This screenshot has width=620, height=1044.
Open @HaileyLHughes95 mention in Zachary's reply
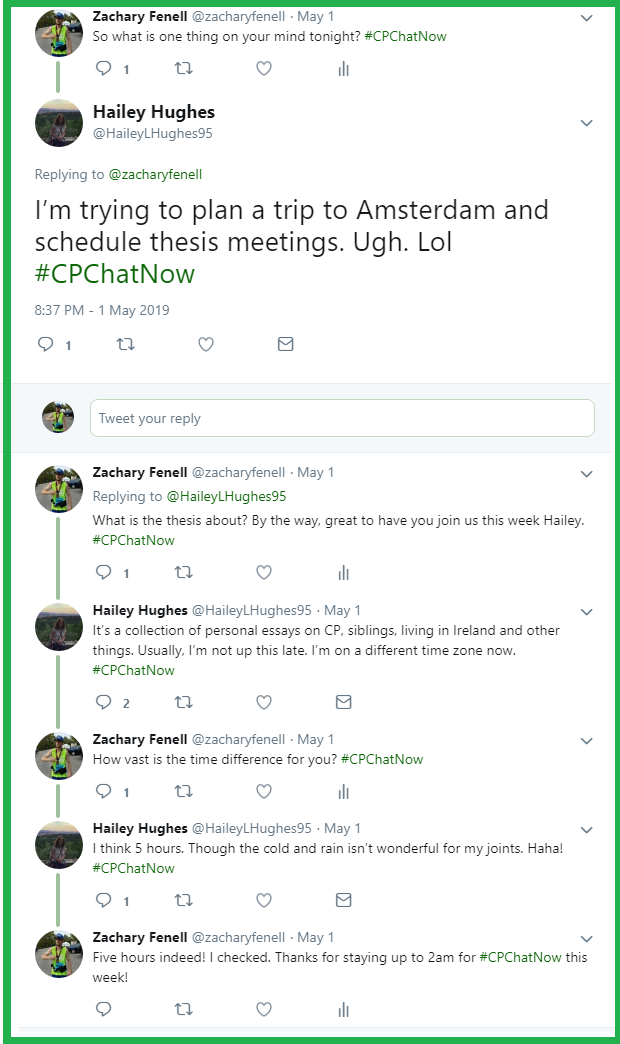(226, 496)
